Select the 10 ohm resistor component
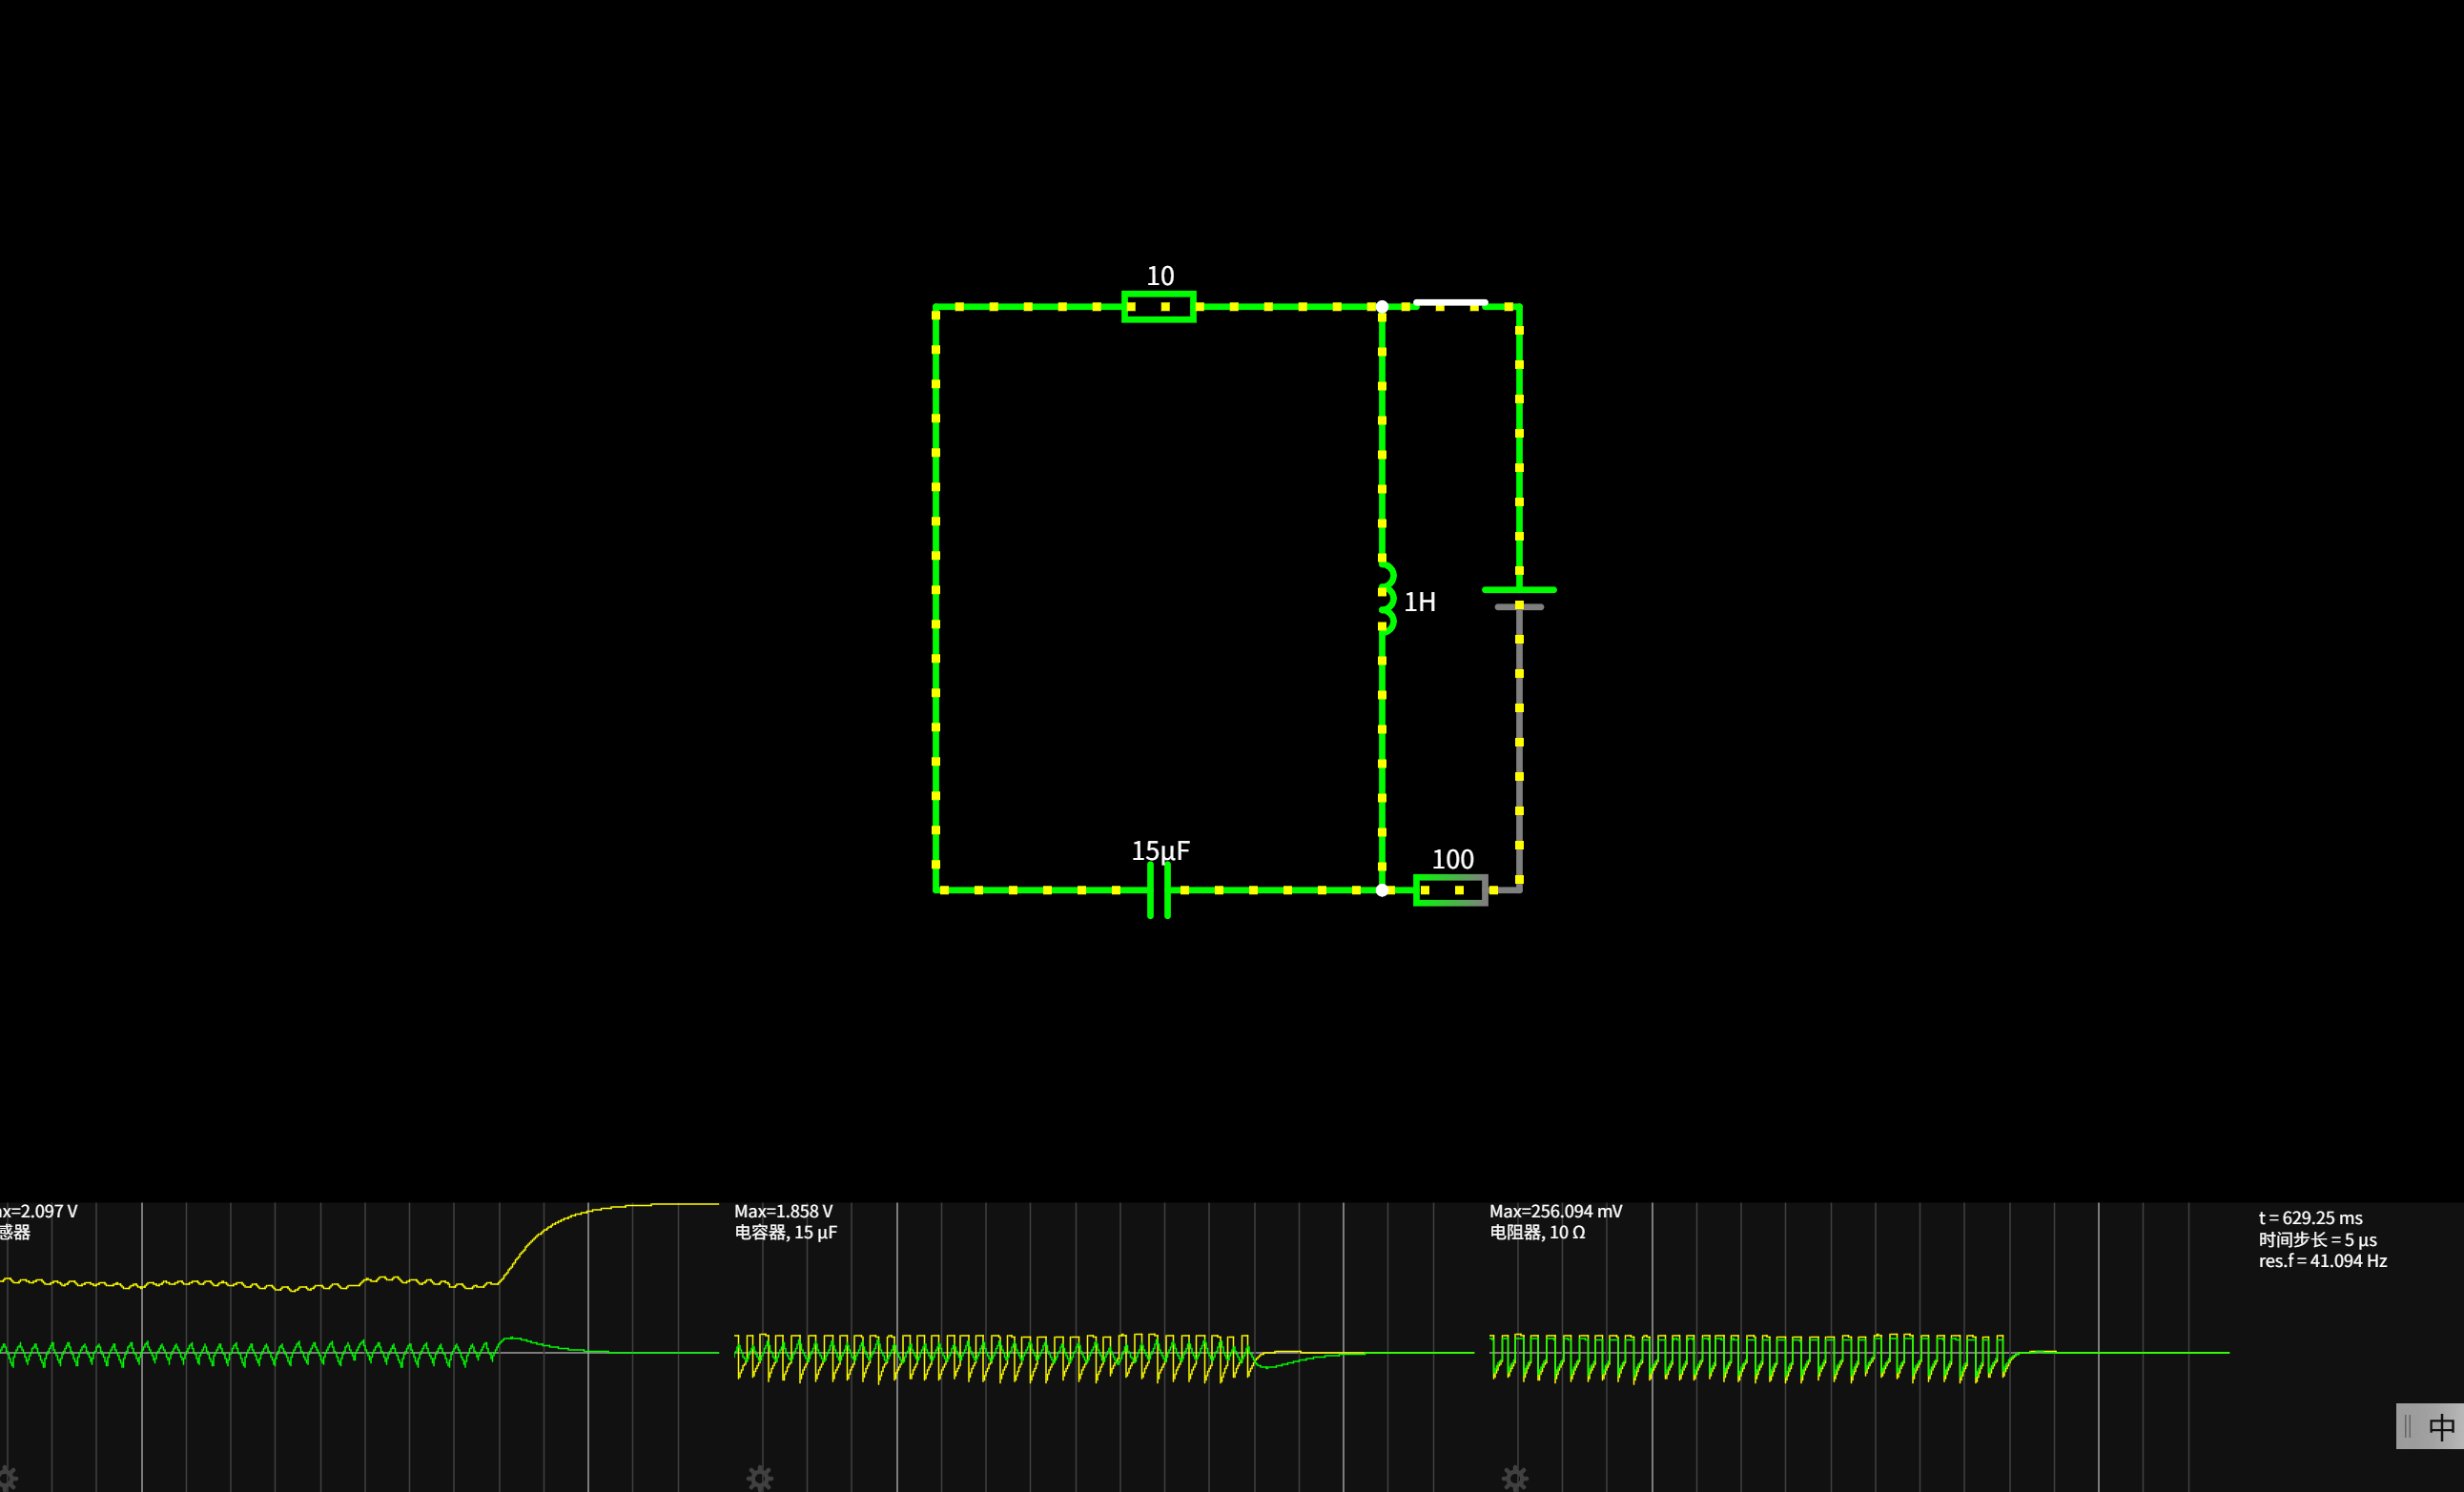Viewport: 2464px width, 1492px height. click(1158, 307)
